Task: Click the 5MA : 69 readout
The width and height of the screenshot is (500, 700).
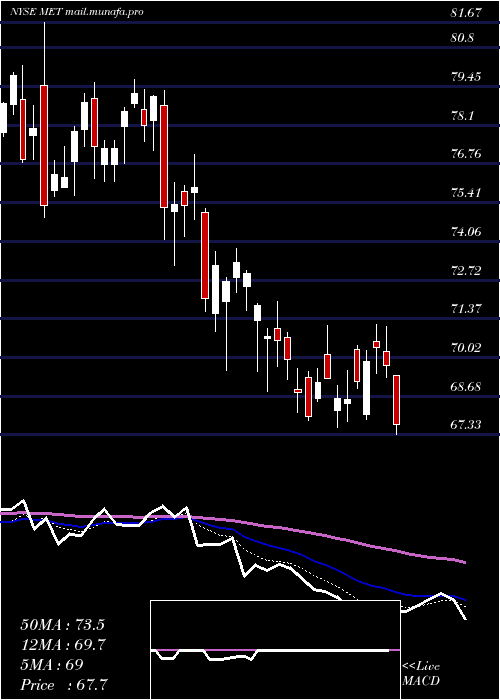Action: [x=52, y=664]
